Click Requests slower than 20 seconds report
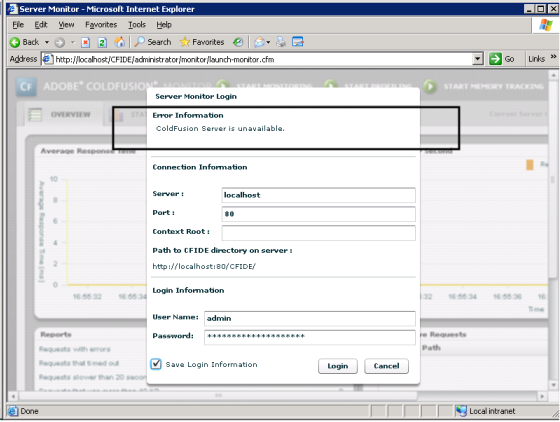The width and height of the screenshot is (560, 422). (x=92, y=377)
